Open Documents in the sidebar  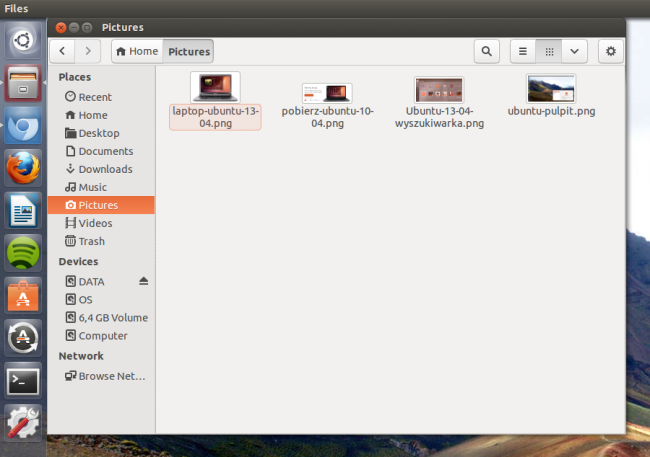pyautogui.click(x=101, y=151)
